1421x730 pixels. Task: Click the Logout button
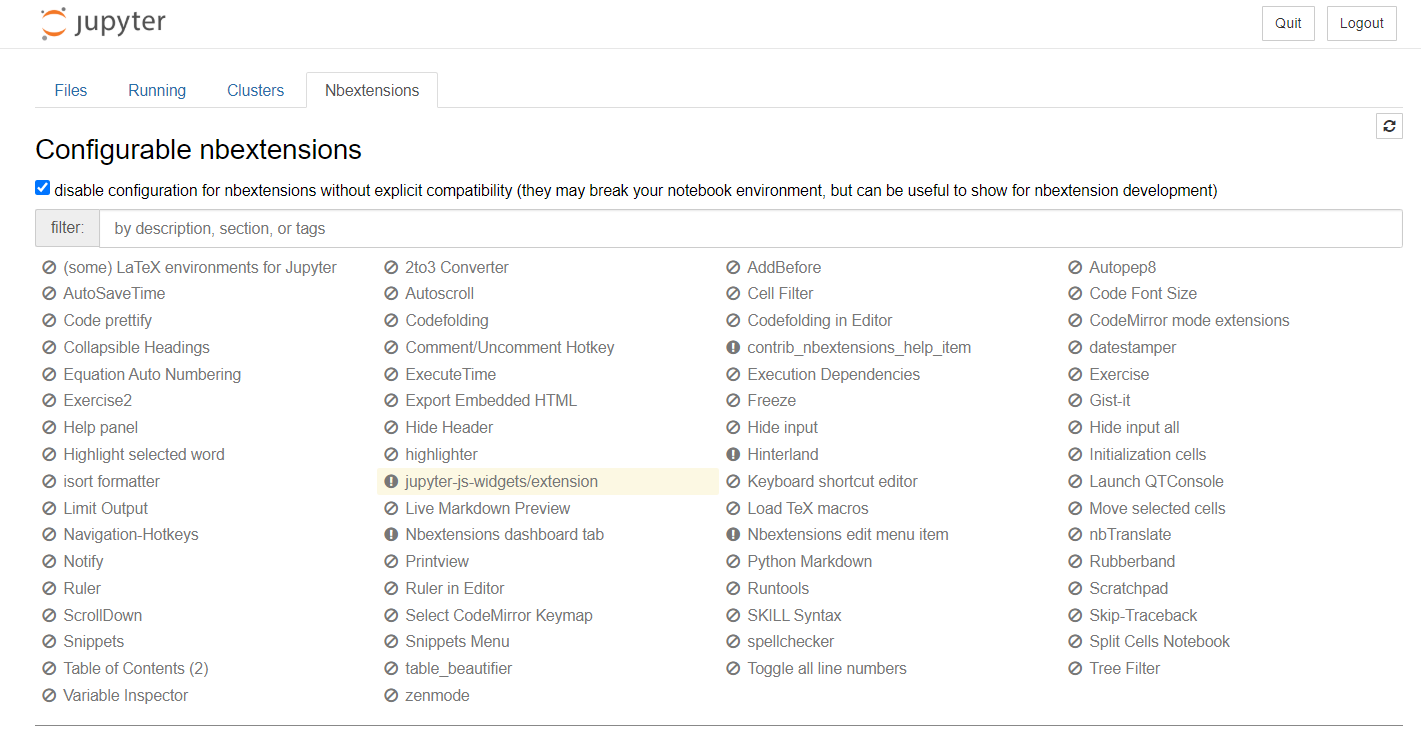point(1361,23)
